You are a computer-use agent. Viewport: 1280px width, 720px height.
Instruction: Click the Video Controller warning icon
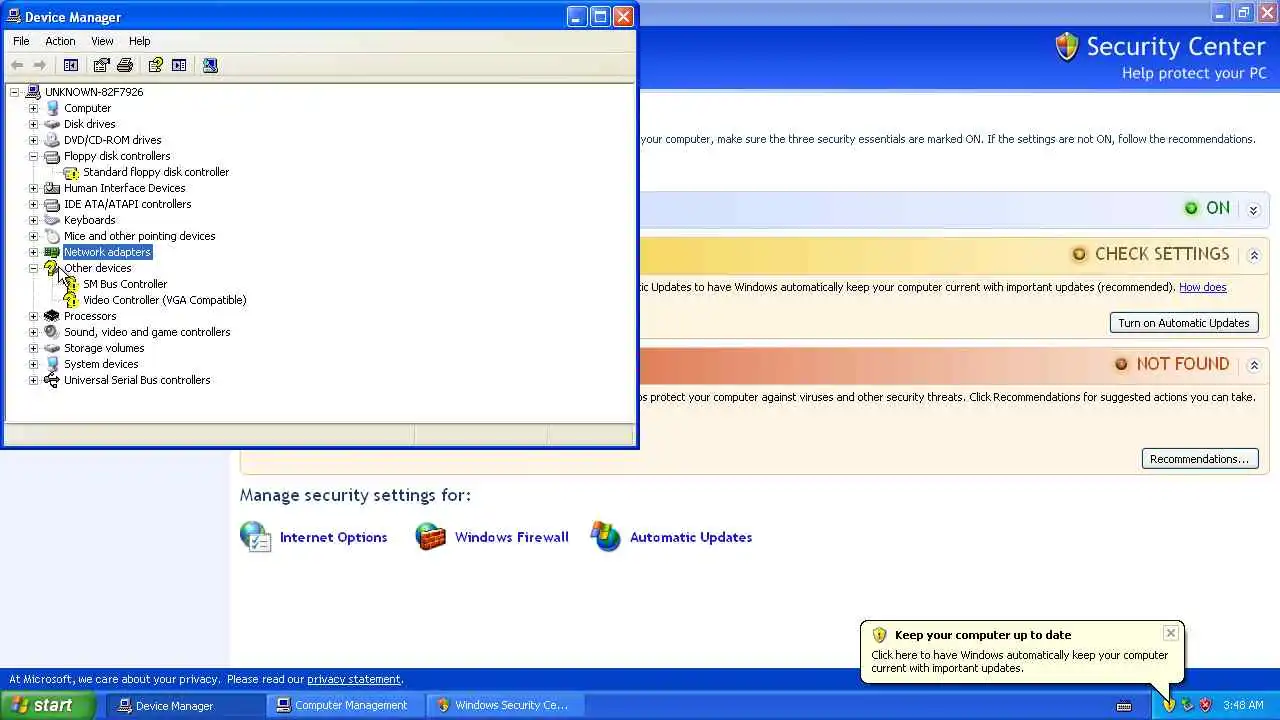click(71, 300)
